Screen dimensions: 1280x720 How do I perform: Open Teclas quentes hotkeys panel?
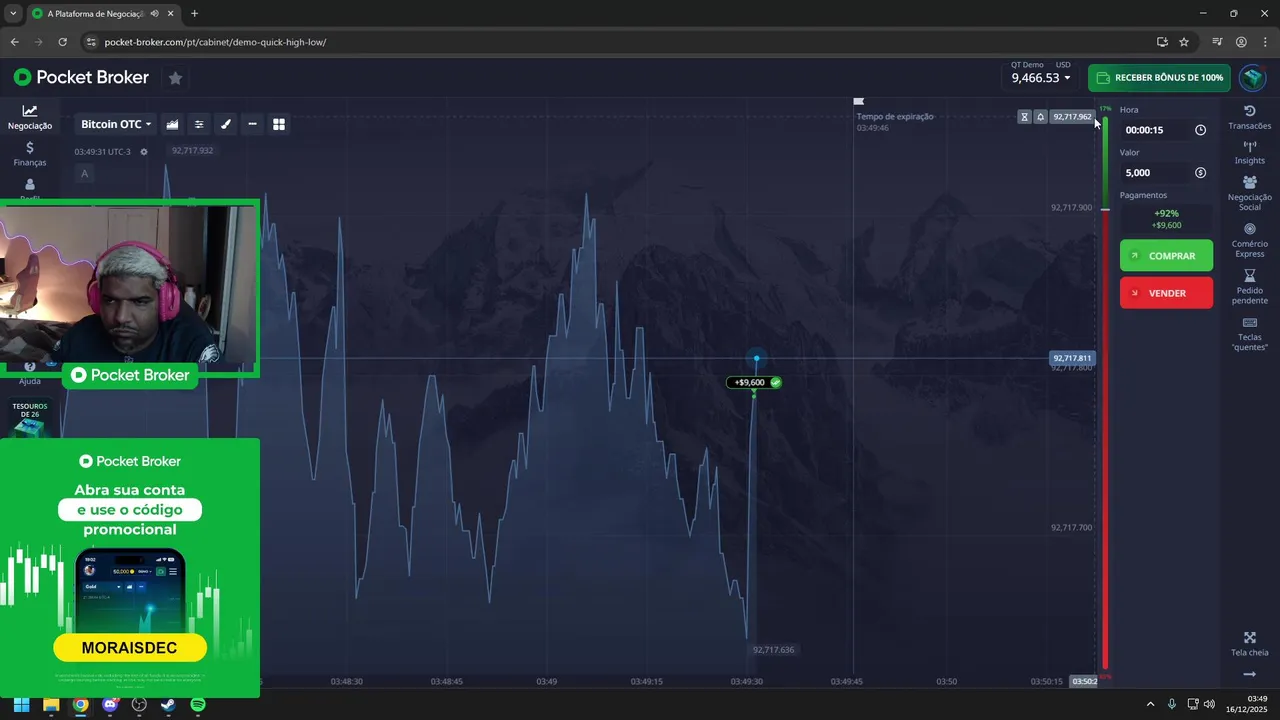1250,334
